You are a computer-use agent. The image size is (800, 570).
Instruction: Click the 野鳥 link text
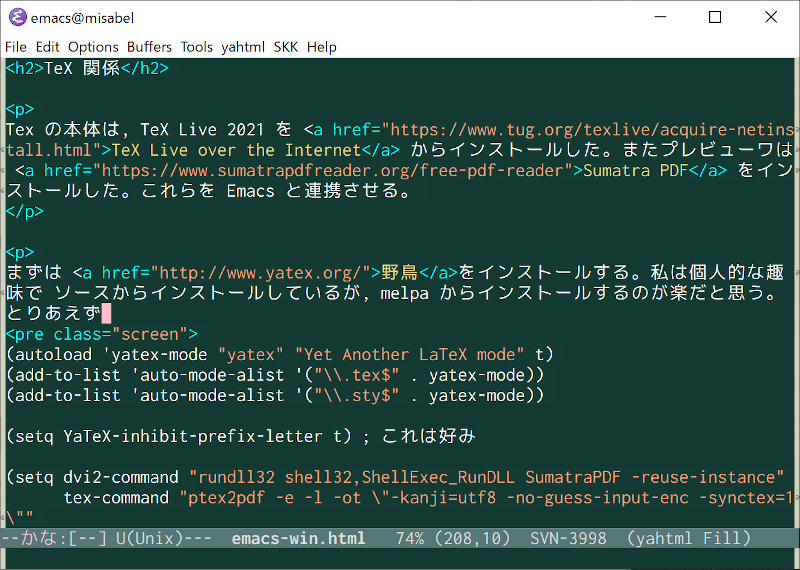[x=399, y=272]
